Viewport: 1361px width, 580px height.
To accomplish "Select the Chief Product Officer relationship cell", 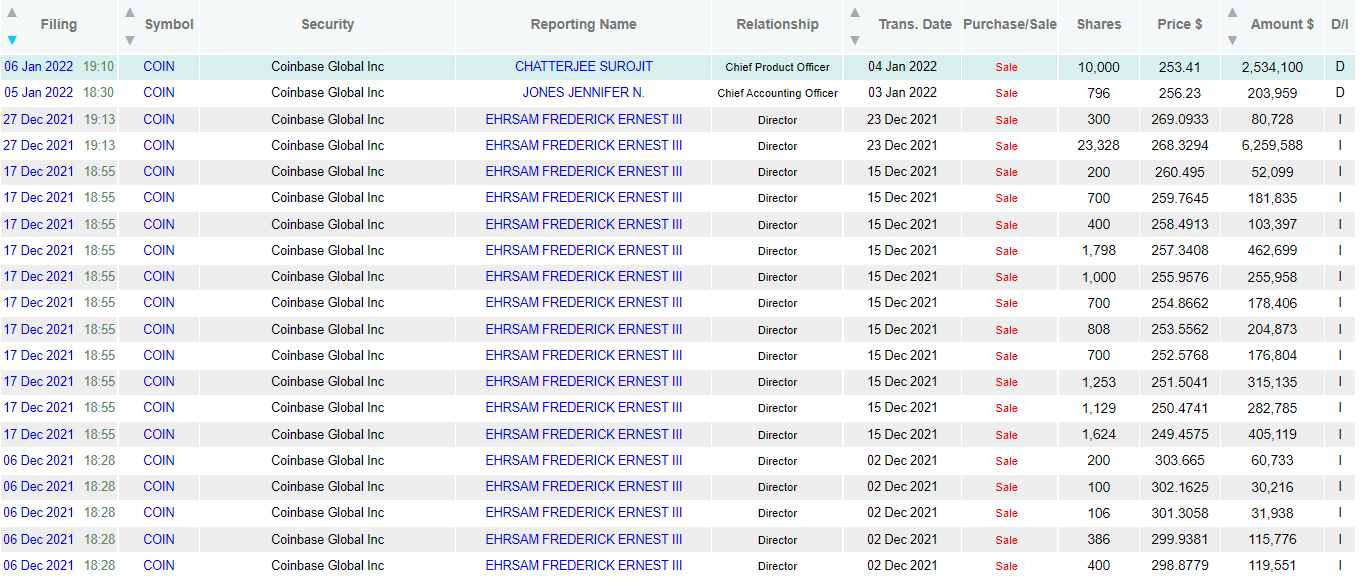I will tap(777, 68).
